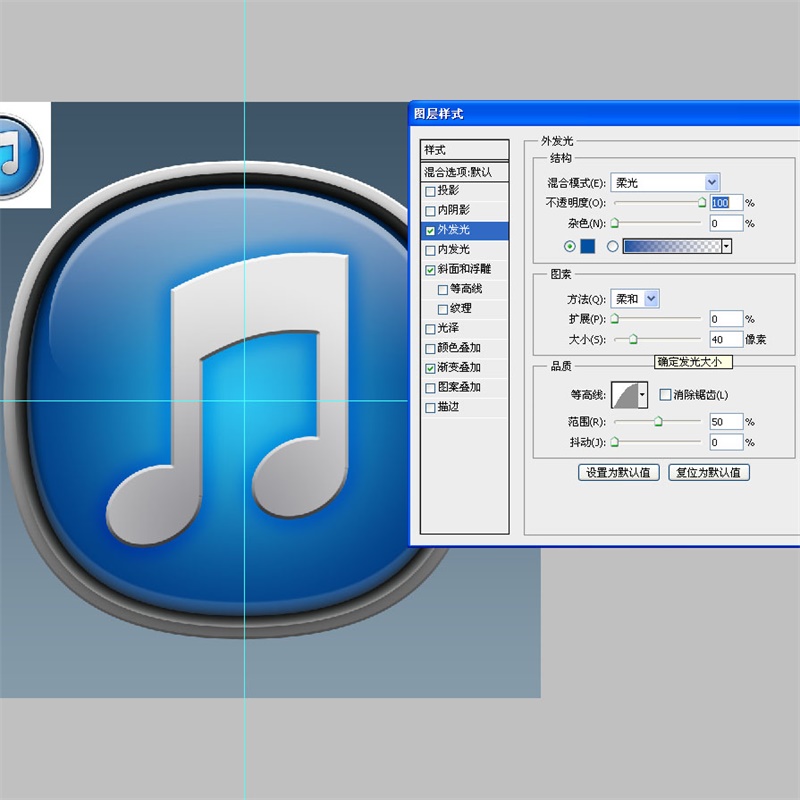The height and width of the screenshot is (800, 800).
Task: Enable the 消除锯齿 anti-alias checkbox
Action: tap(666, 395)
